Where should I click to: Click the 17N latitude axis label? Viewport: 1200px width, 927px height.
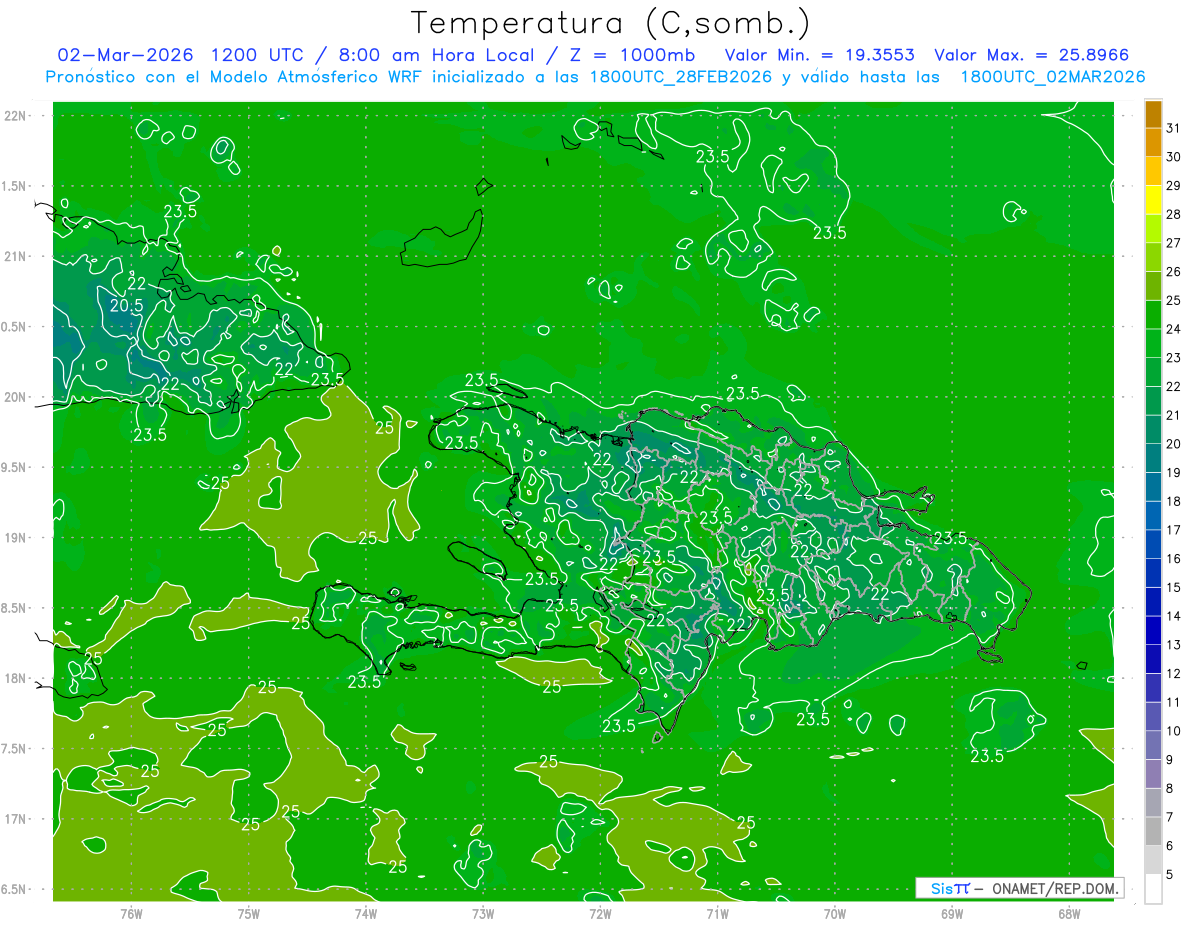pyautogui.click(x=16, y=819)
